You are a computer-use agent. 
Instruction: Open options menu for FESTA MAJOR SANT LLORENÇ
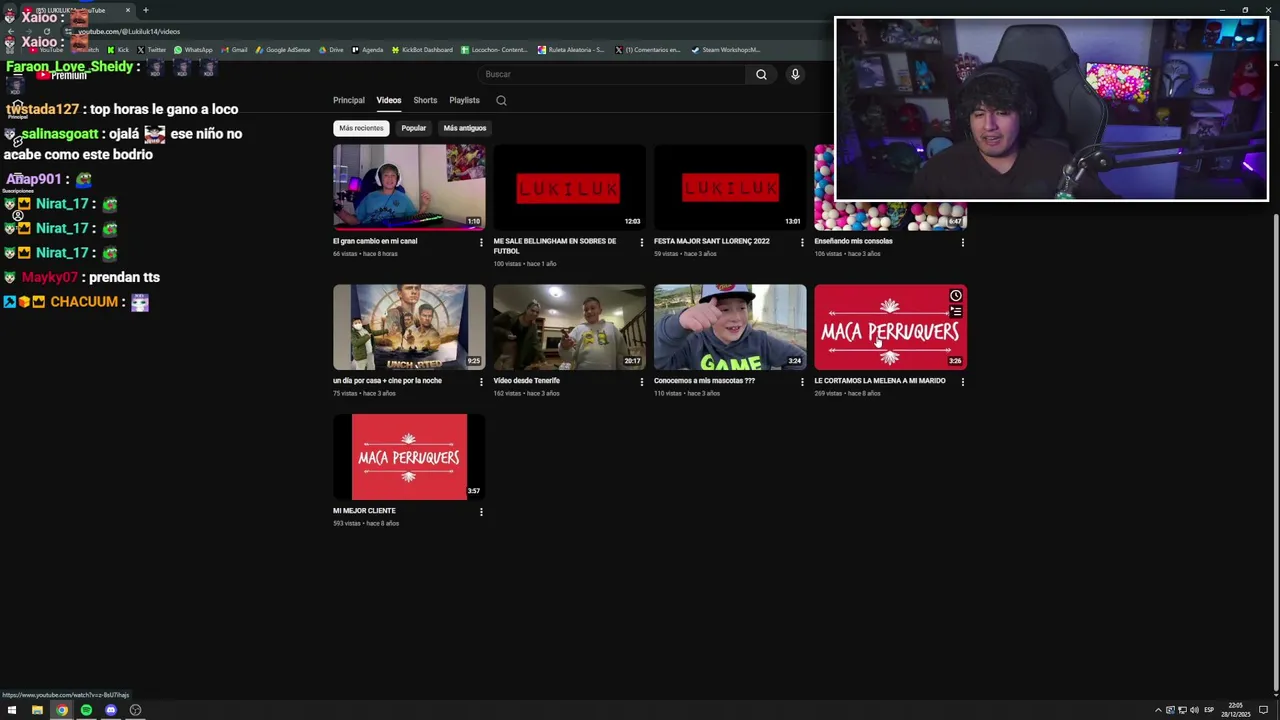point(802,242)
